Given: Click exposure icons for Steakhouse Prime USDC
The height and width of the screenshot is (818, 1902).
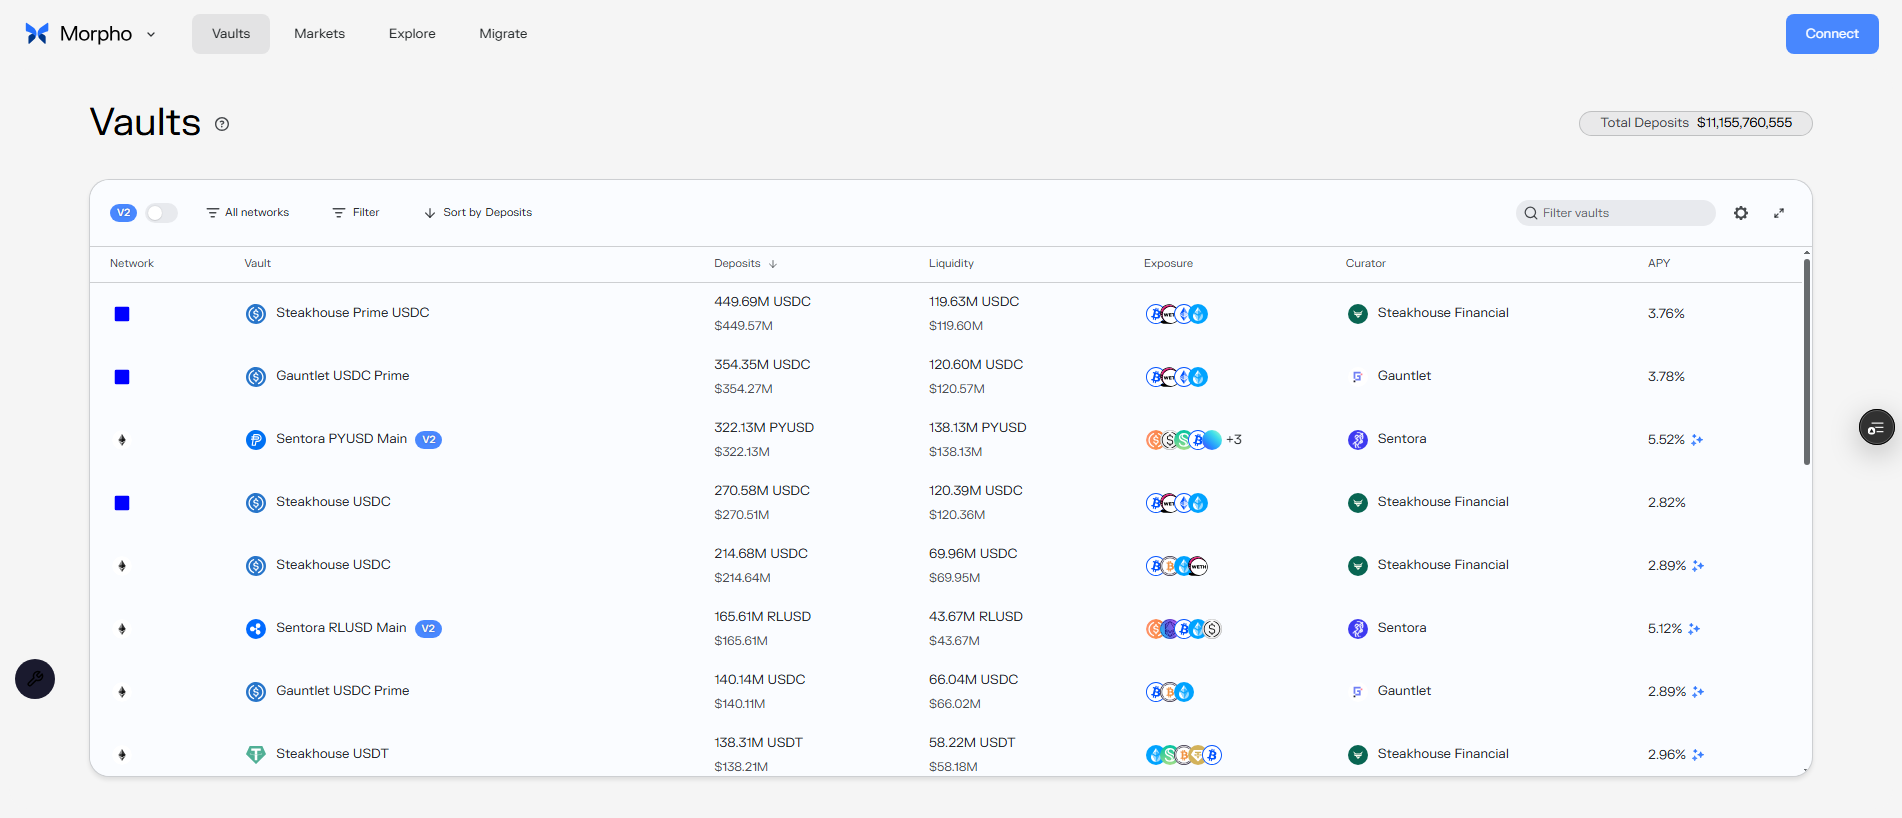Looking at the screenshot, I should [1177, 314].
